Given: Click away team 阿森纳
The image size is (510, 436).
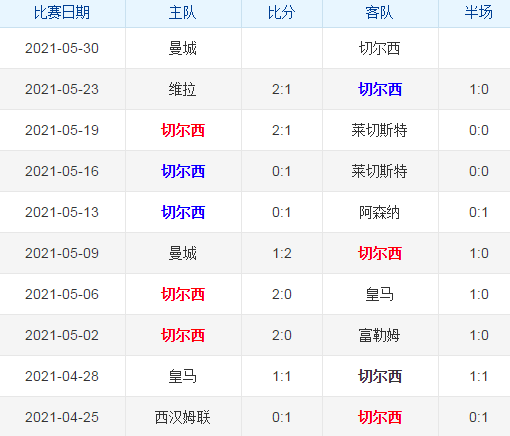Looking at the screenshot, I should tap(379, 212).
